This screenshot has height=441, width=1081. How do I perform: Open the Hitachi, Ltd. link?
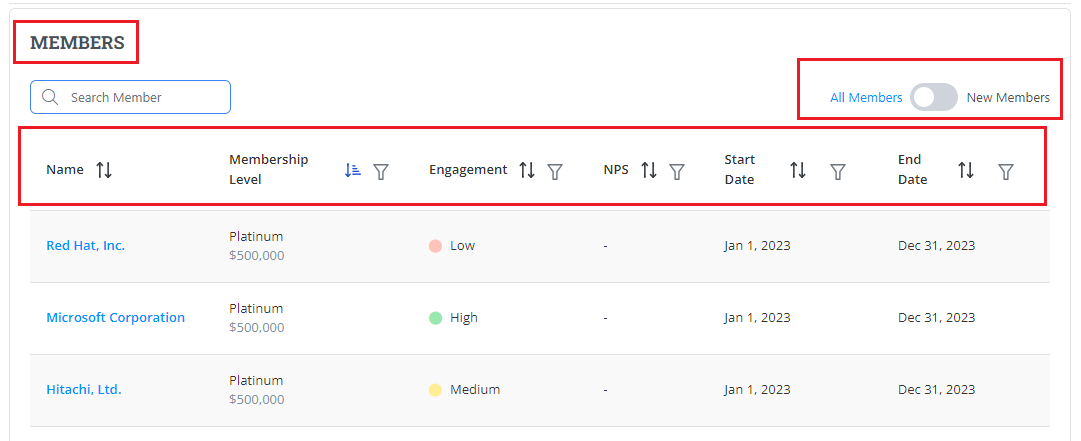84,390
